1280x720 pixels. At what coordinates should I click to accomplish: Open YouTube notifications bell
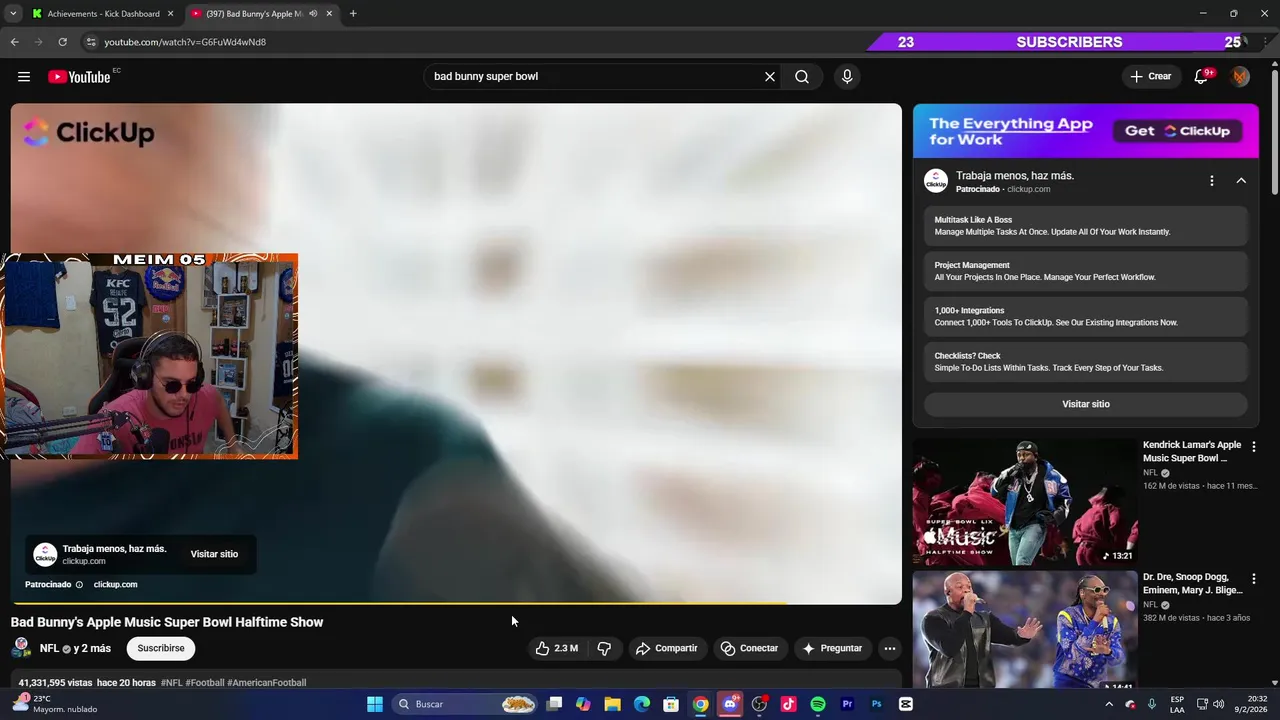1202,77
